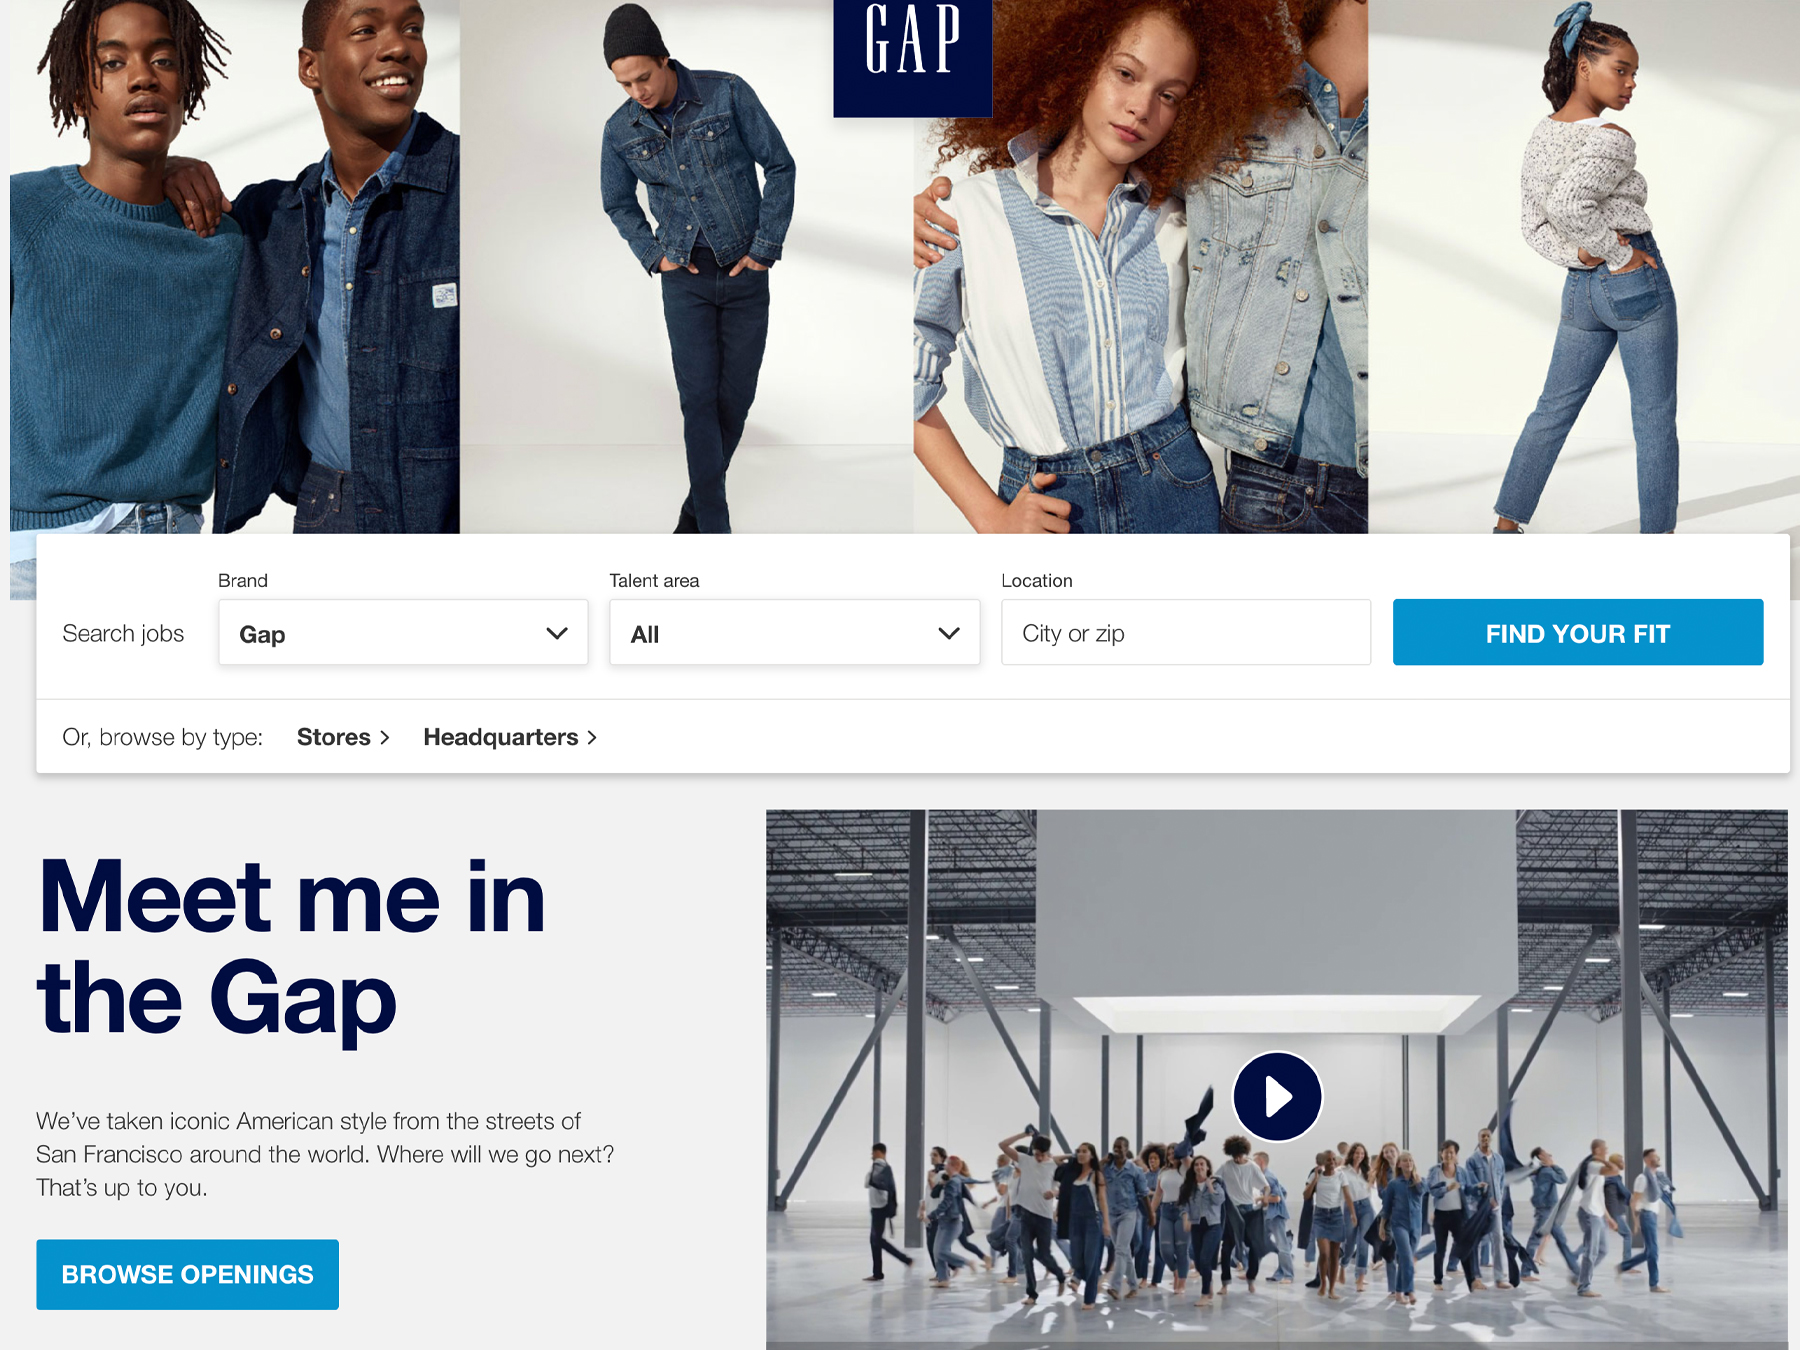Click the arrow icon next to Stores
The height and width of the screenshot is (1350, 1800).
(385, 738)
